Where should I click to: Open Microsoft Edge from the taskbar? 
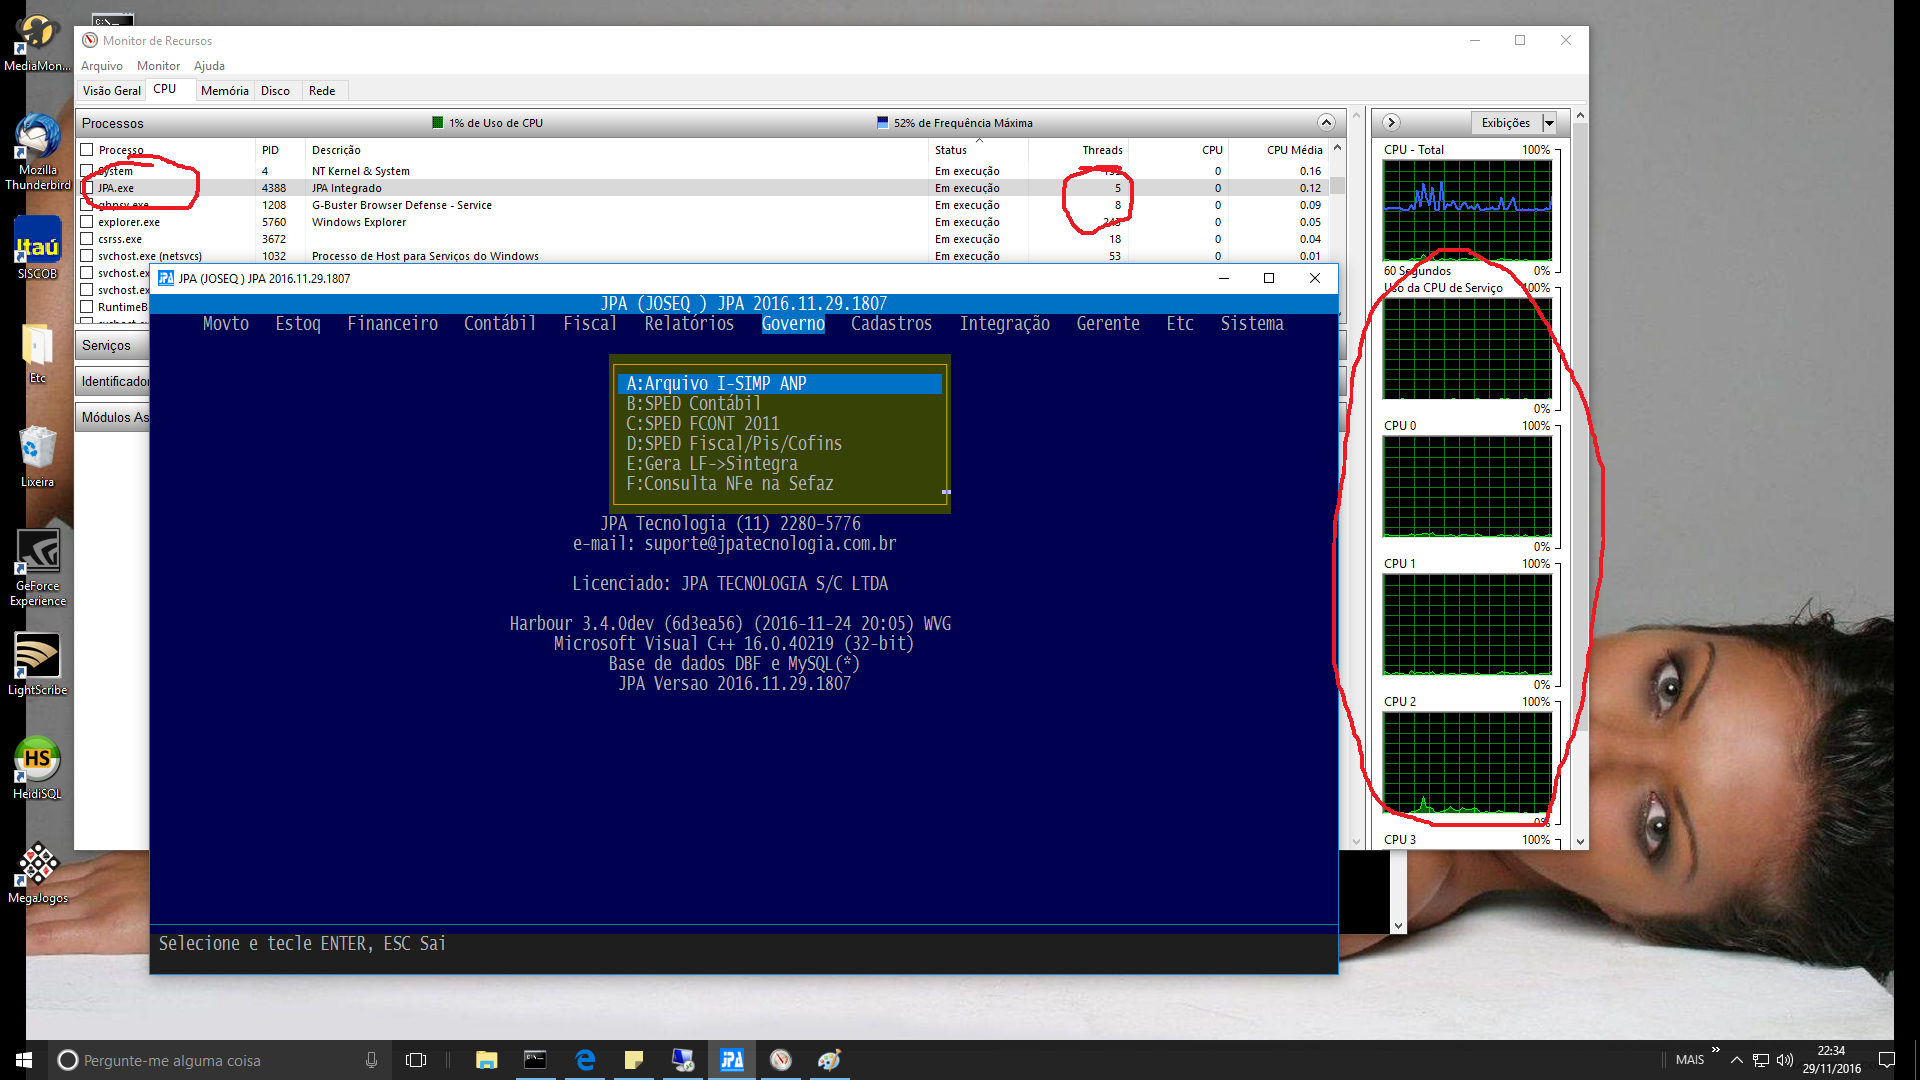click(x=585, y=1060)
